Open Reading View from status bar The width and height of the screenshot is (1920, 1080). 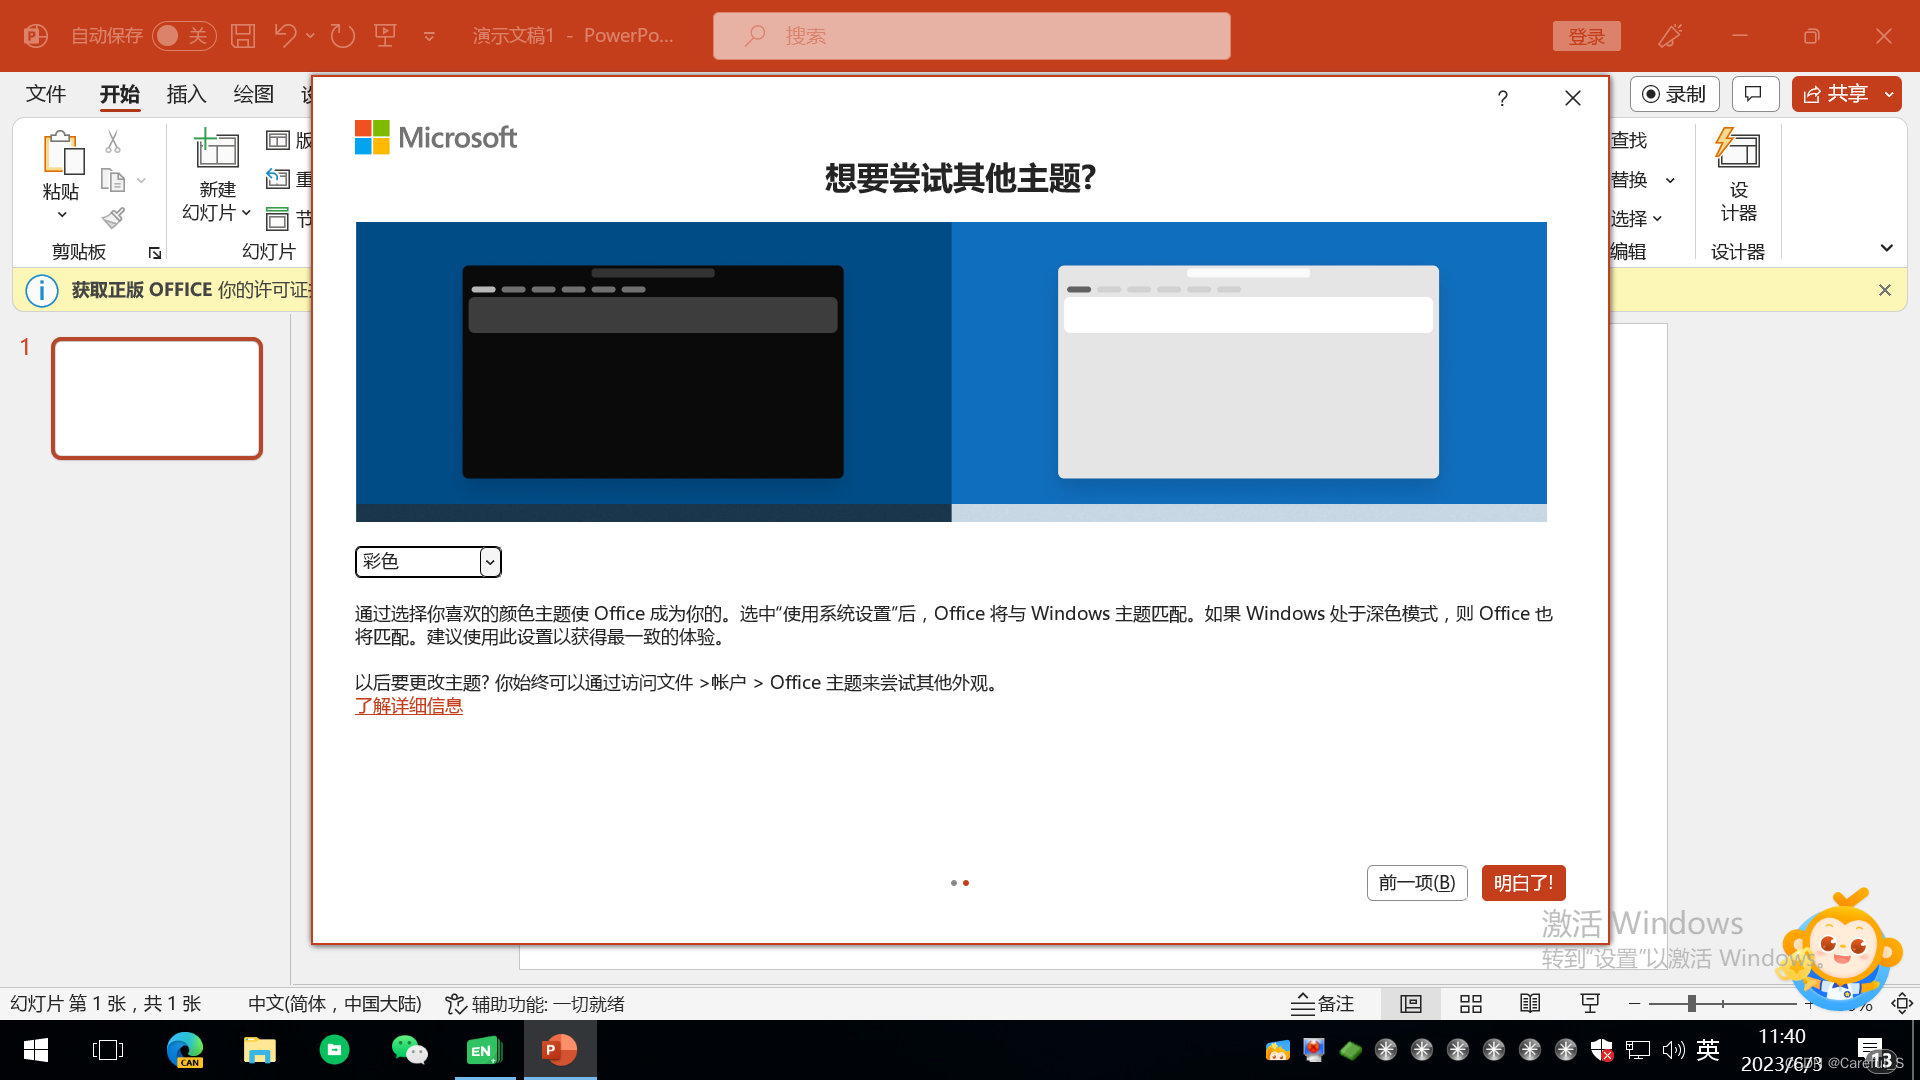click(1530, 1004)
